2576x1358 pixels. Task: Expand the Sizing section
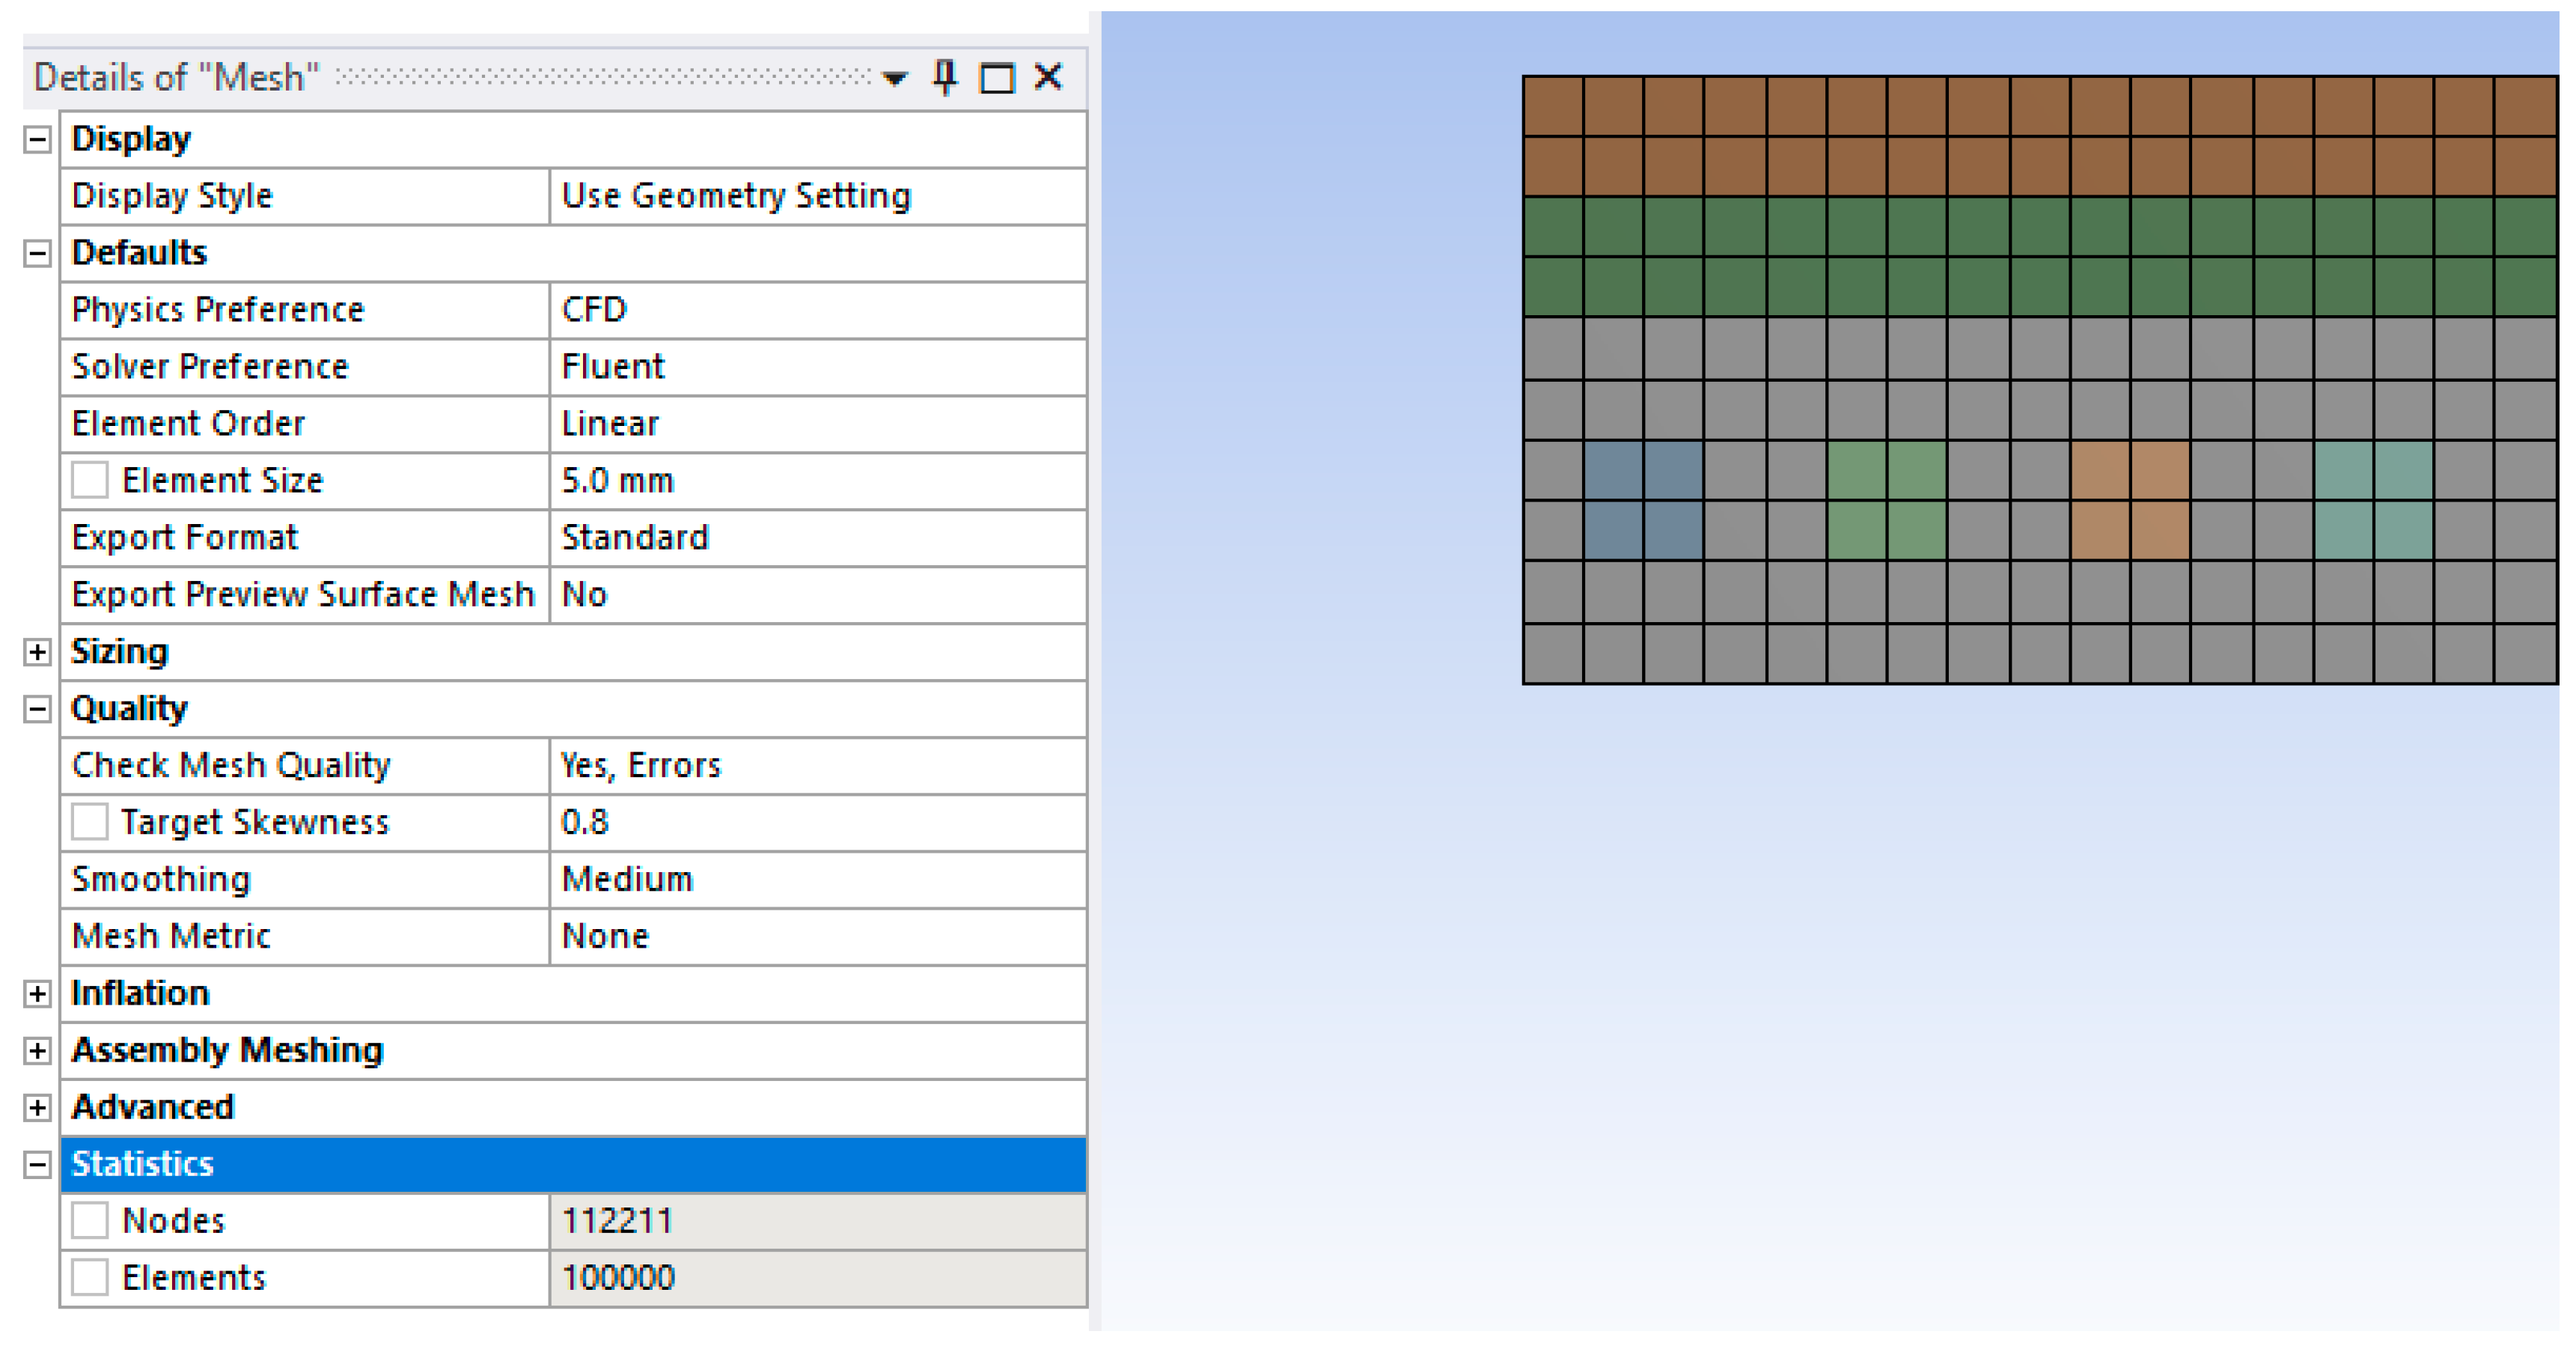(x=37, y=652)
